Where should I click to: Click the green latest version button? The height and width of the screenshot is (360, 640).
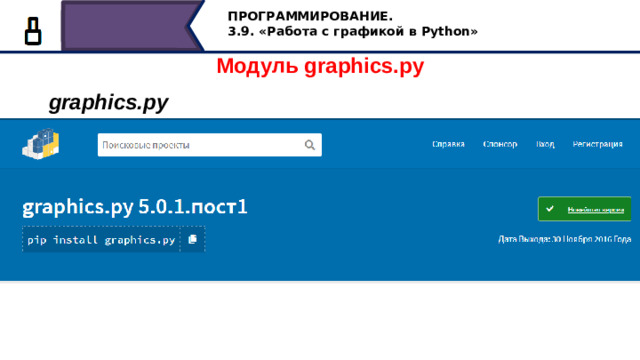click(584, 209)
